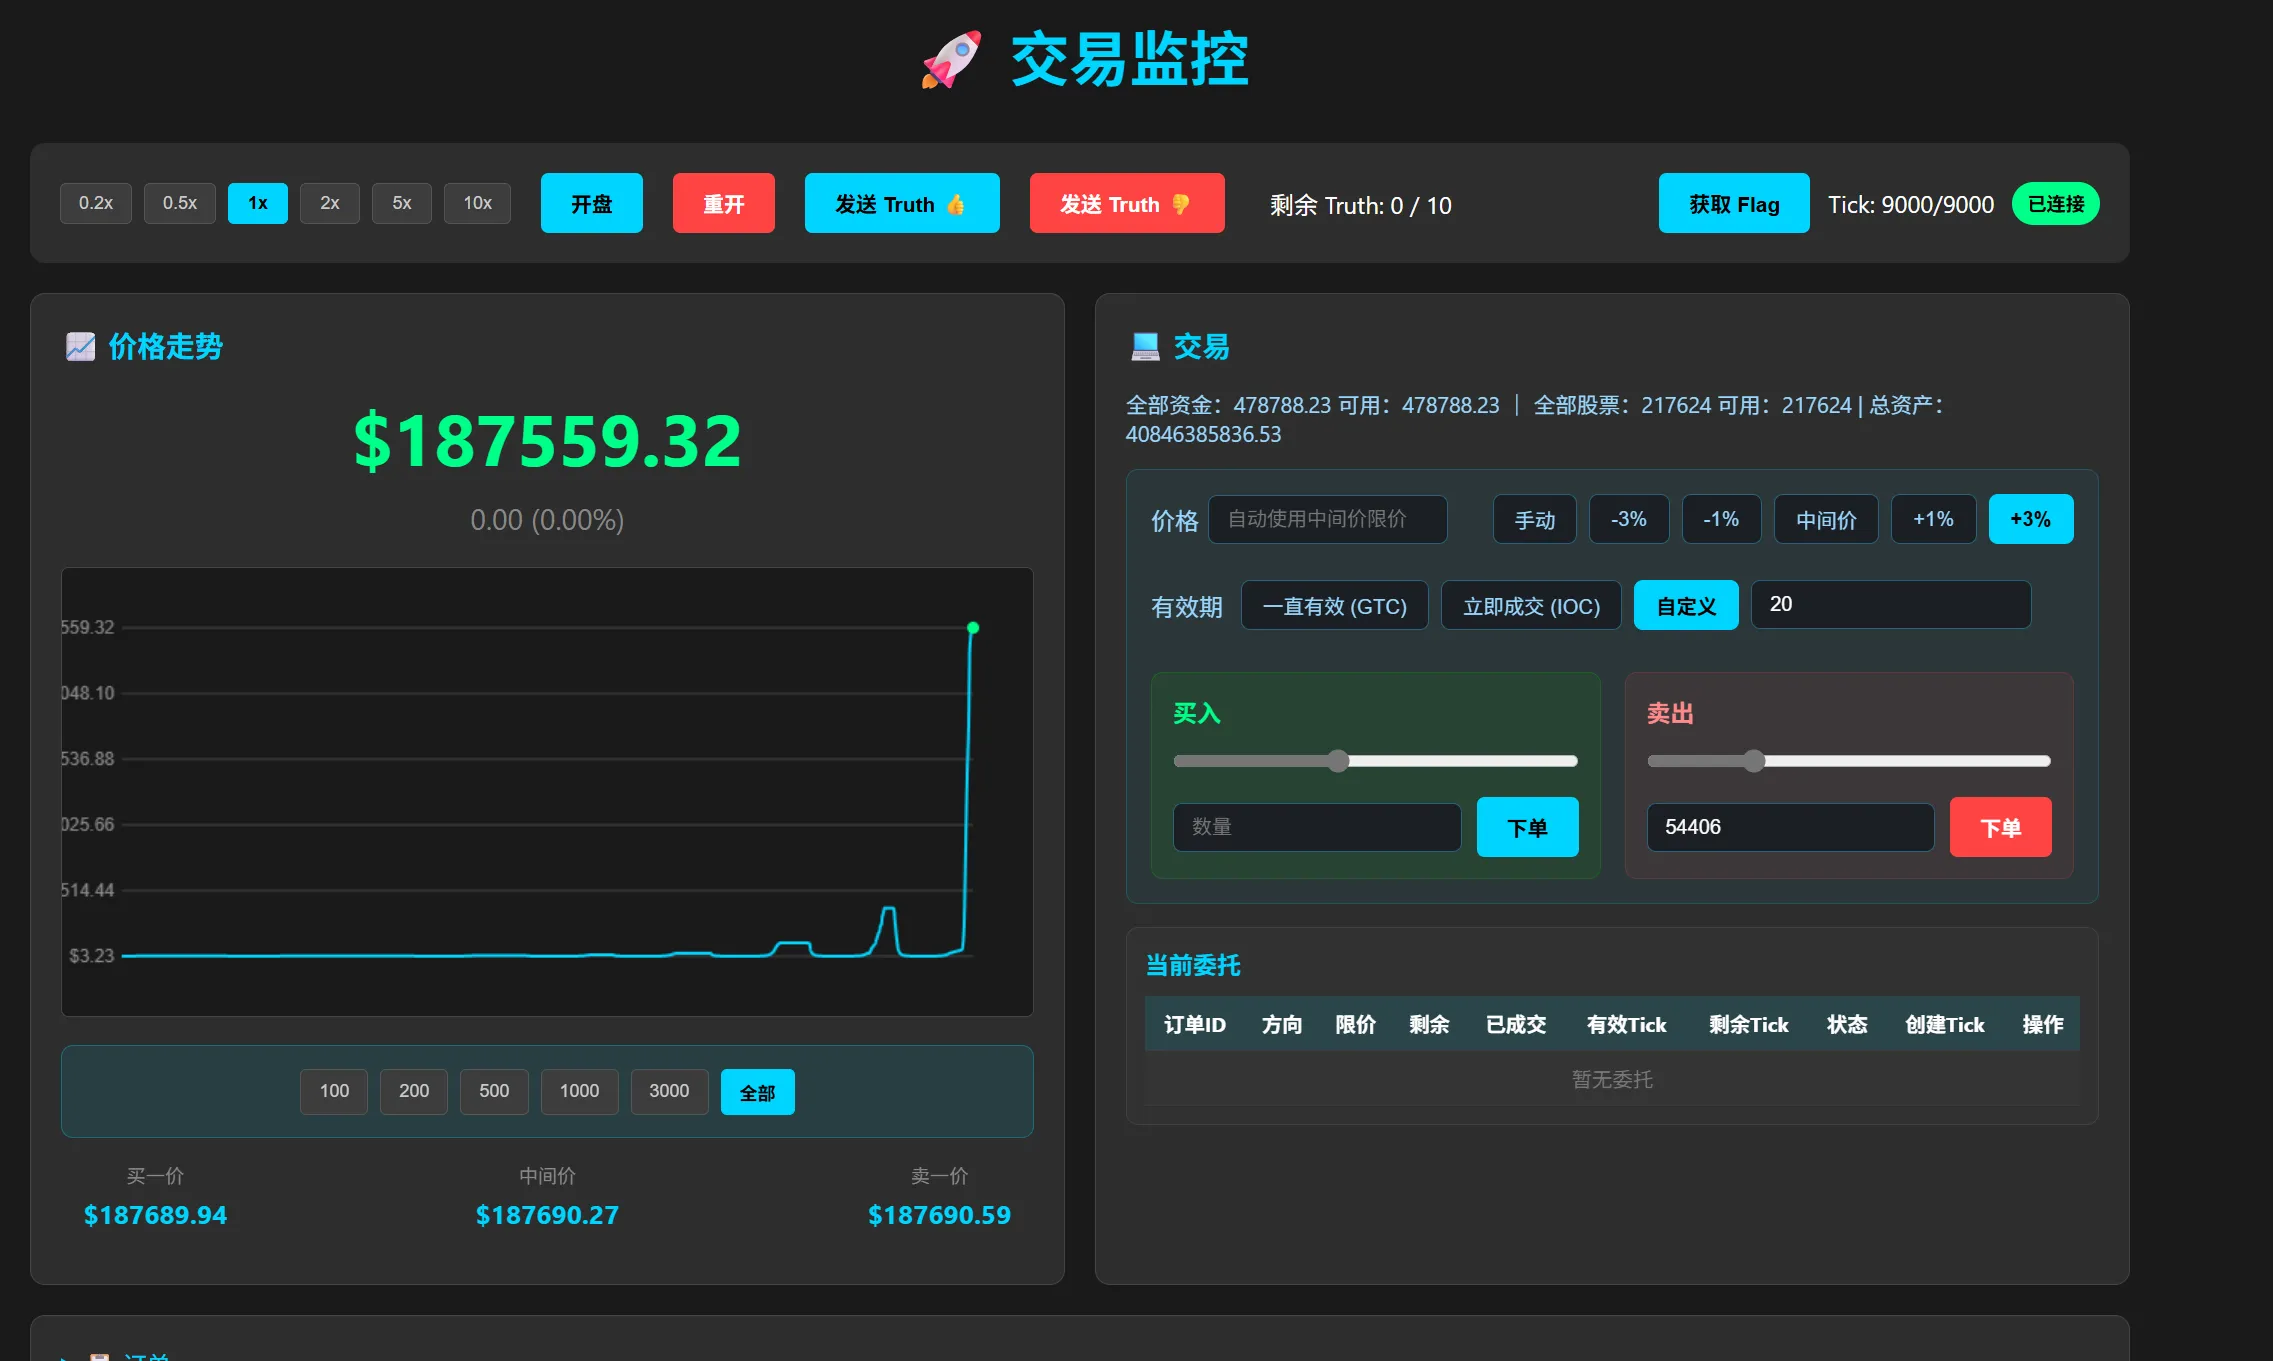This screenshot has width=2273, height=1361.
Task: Send Truth with thumbs-up button
Action: [x=901, y=204]
